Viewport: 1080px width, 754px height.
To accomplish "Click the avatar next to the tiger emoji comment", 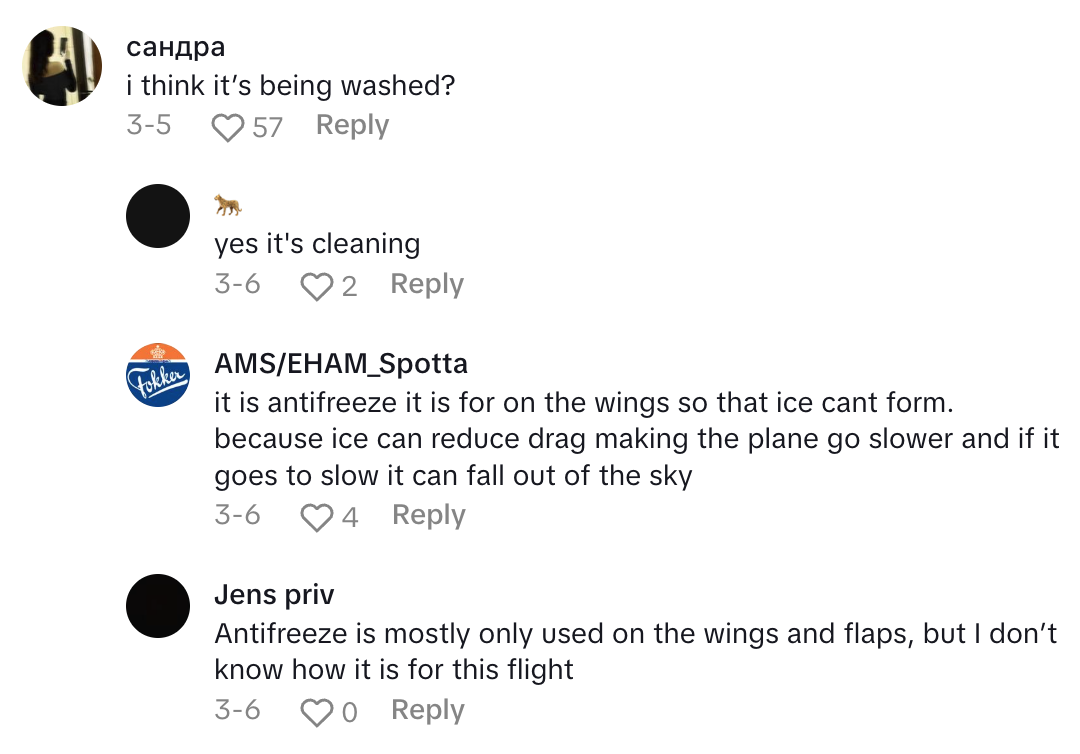I will (157, 215).
